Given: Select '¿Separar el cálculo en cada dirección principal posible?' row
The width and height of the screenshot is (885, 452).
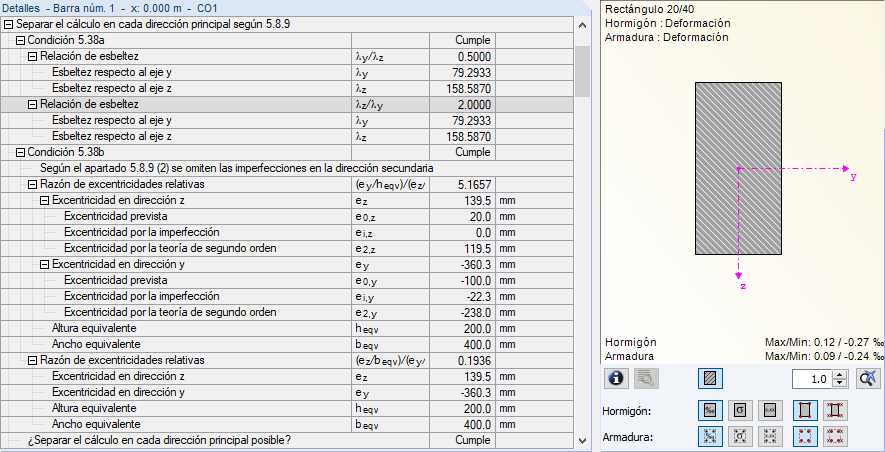Looking at the screenshot, I should pos(288,440).
